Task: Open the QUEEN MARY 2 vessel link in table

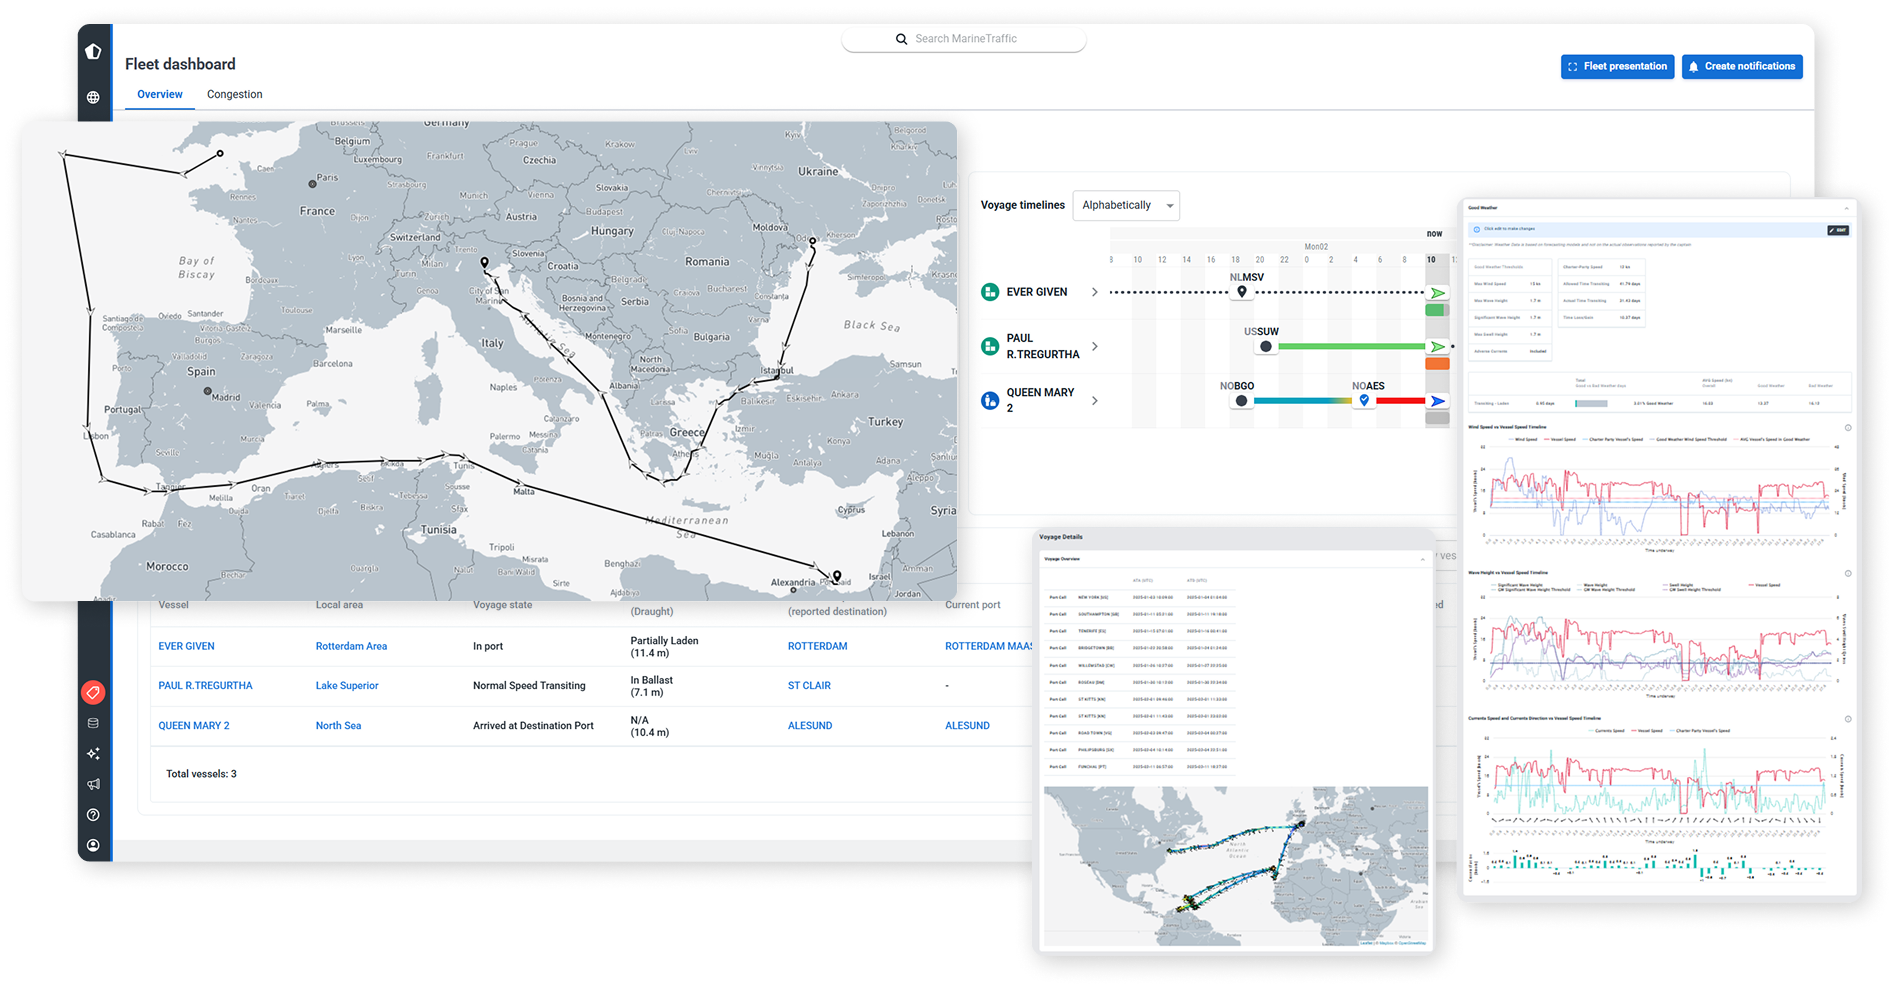Action: click(194, 726)
